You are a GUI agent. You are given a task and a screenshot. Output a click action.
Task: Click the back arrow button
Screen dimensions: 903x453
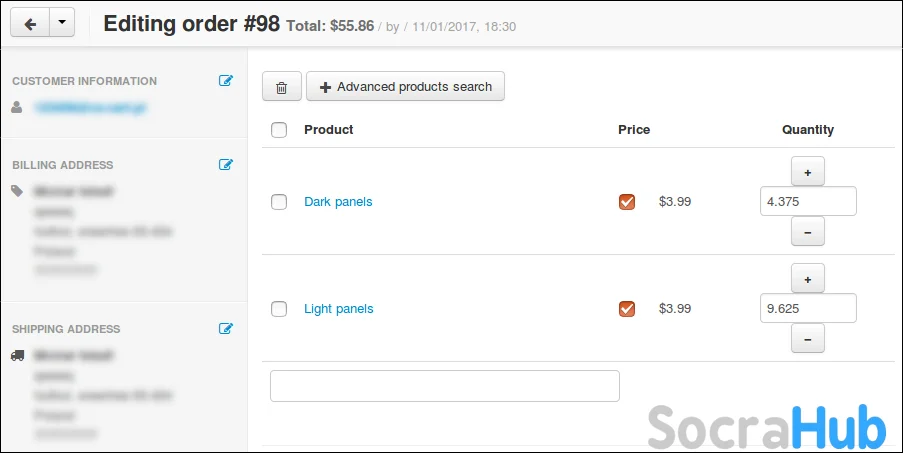pyautogui.click(x=29, y=22)
